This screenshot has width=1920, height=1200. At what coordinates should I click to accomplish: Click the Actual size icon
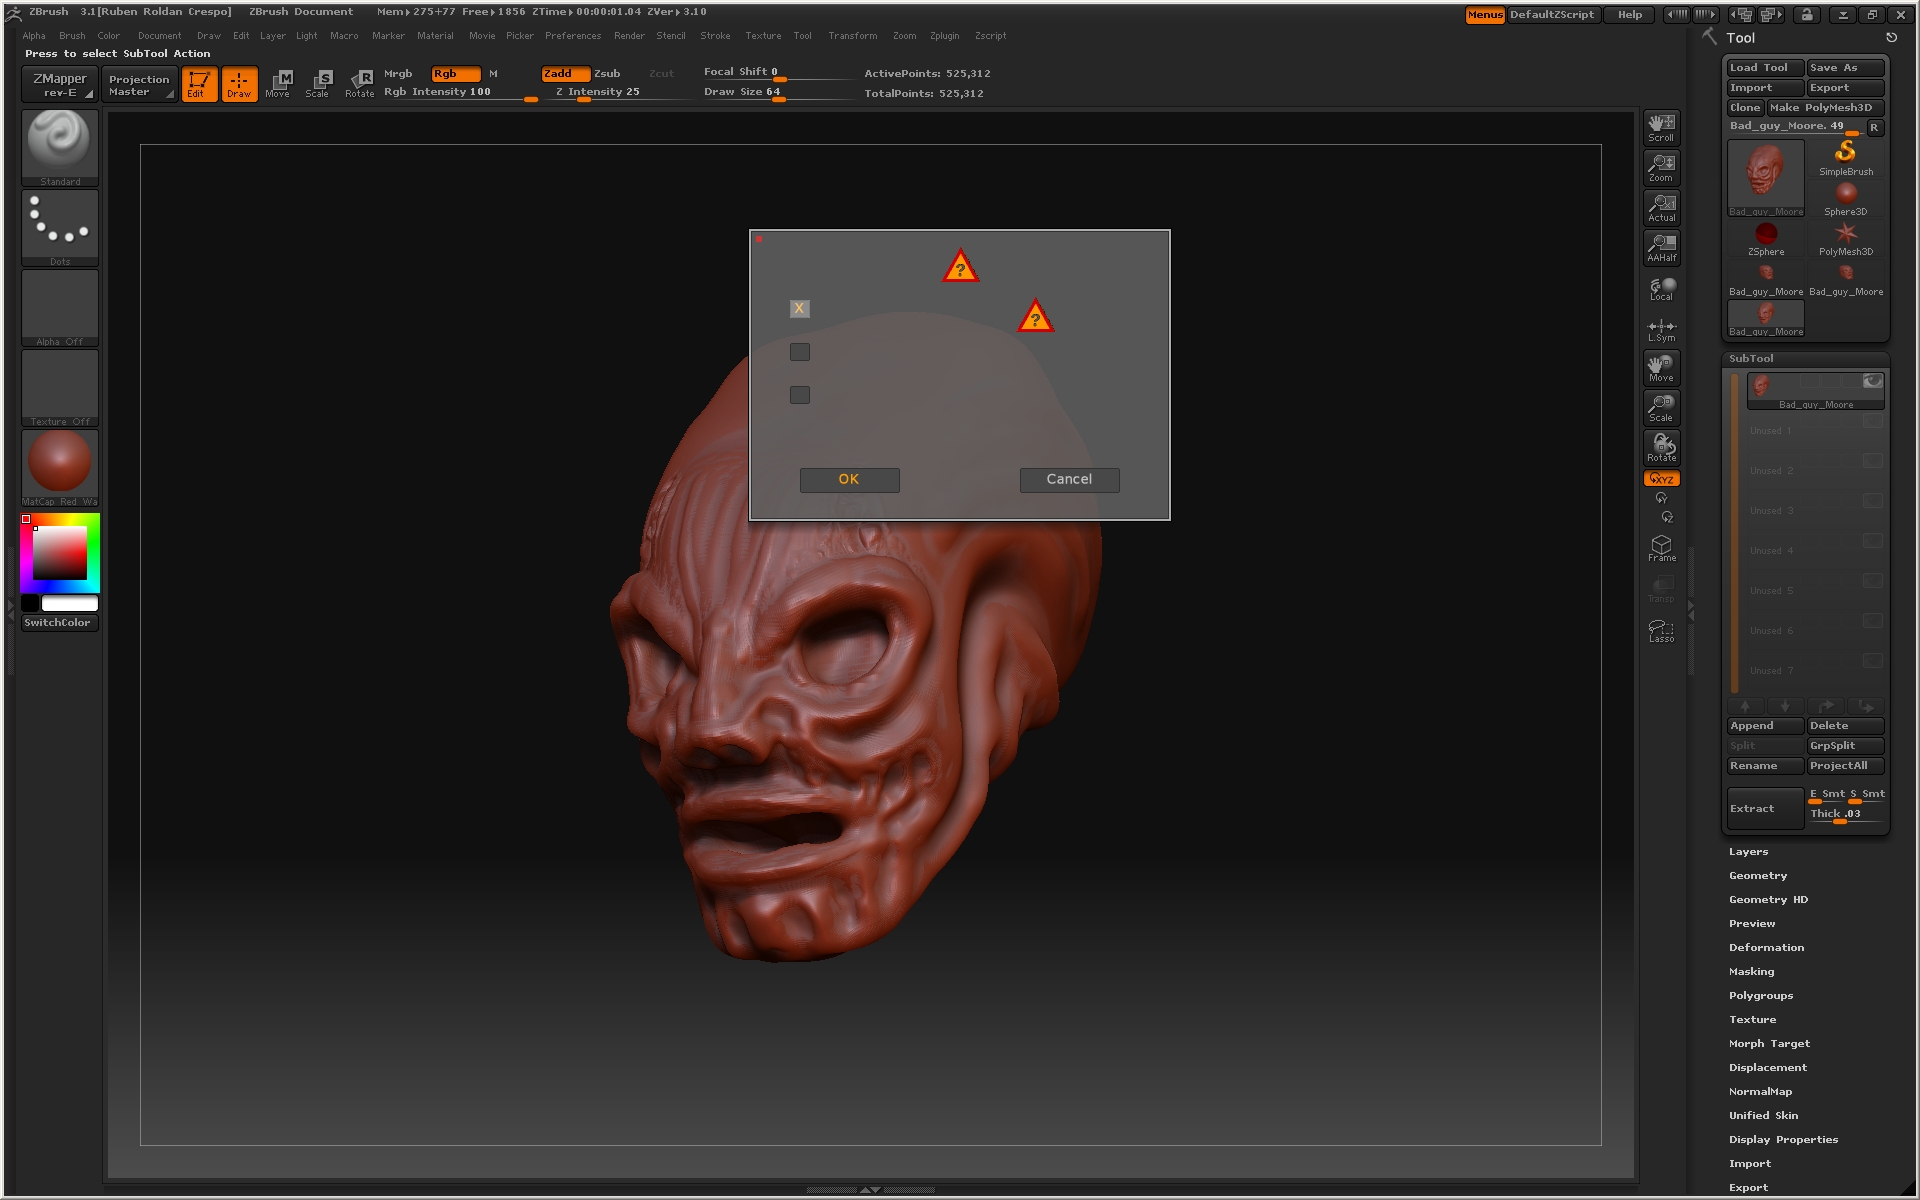pos(1661,207)
